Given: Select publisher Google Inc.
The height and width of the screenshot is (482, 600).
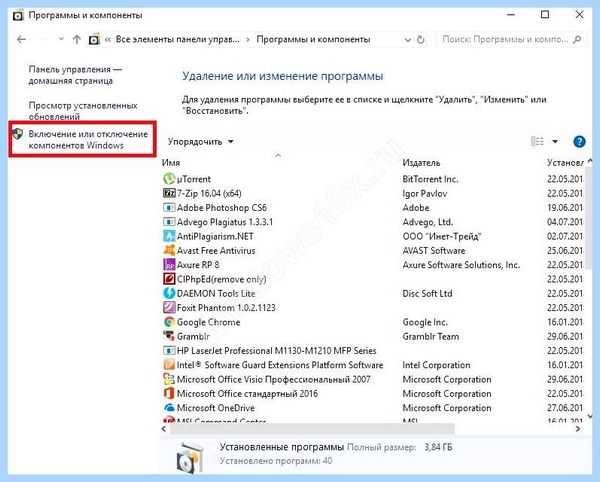Looking at the screenshot, I should pyautogui.click(x=425, y=322).
